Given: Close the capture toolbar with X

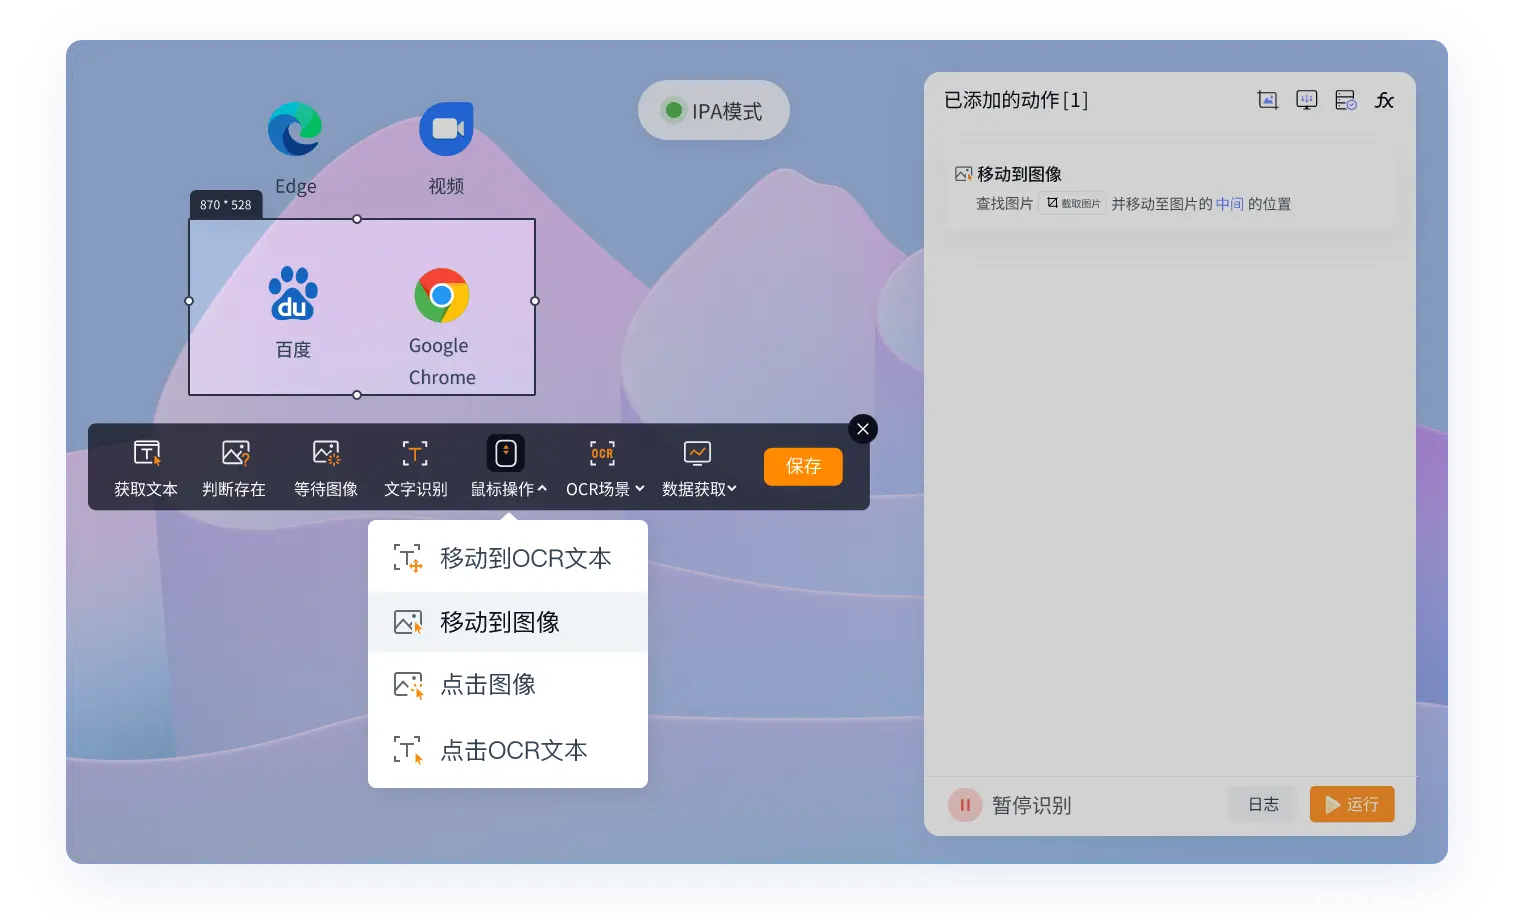Looking at the screenshot, I should pos(863,429).
